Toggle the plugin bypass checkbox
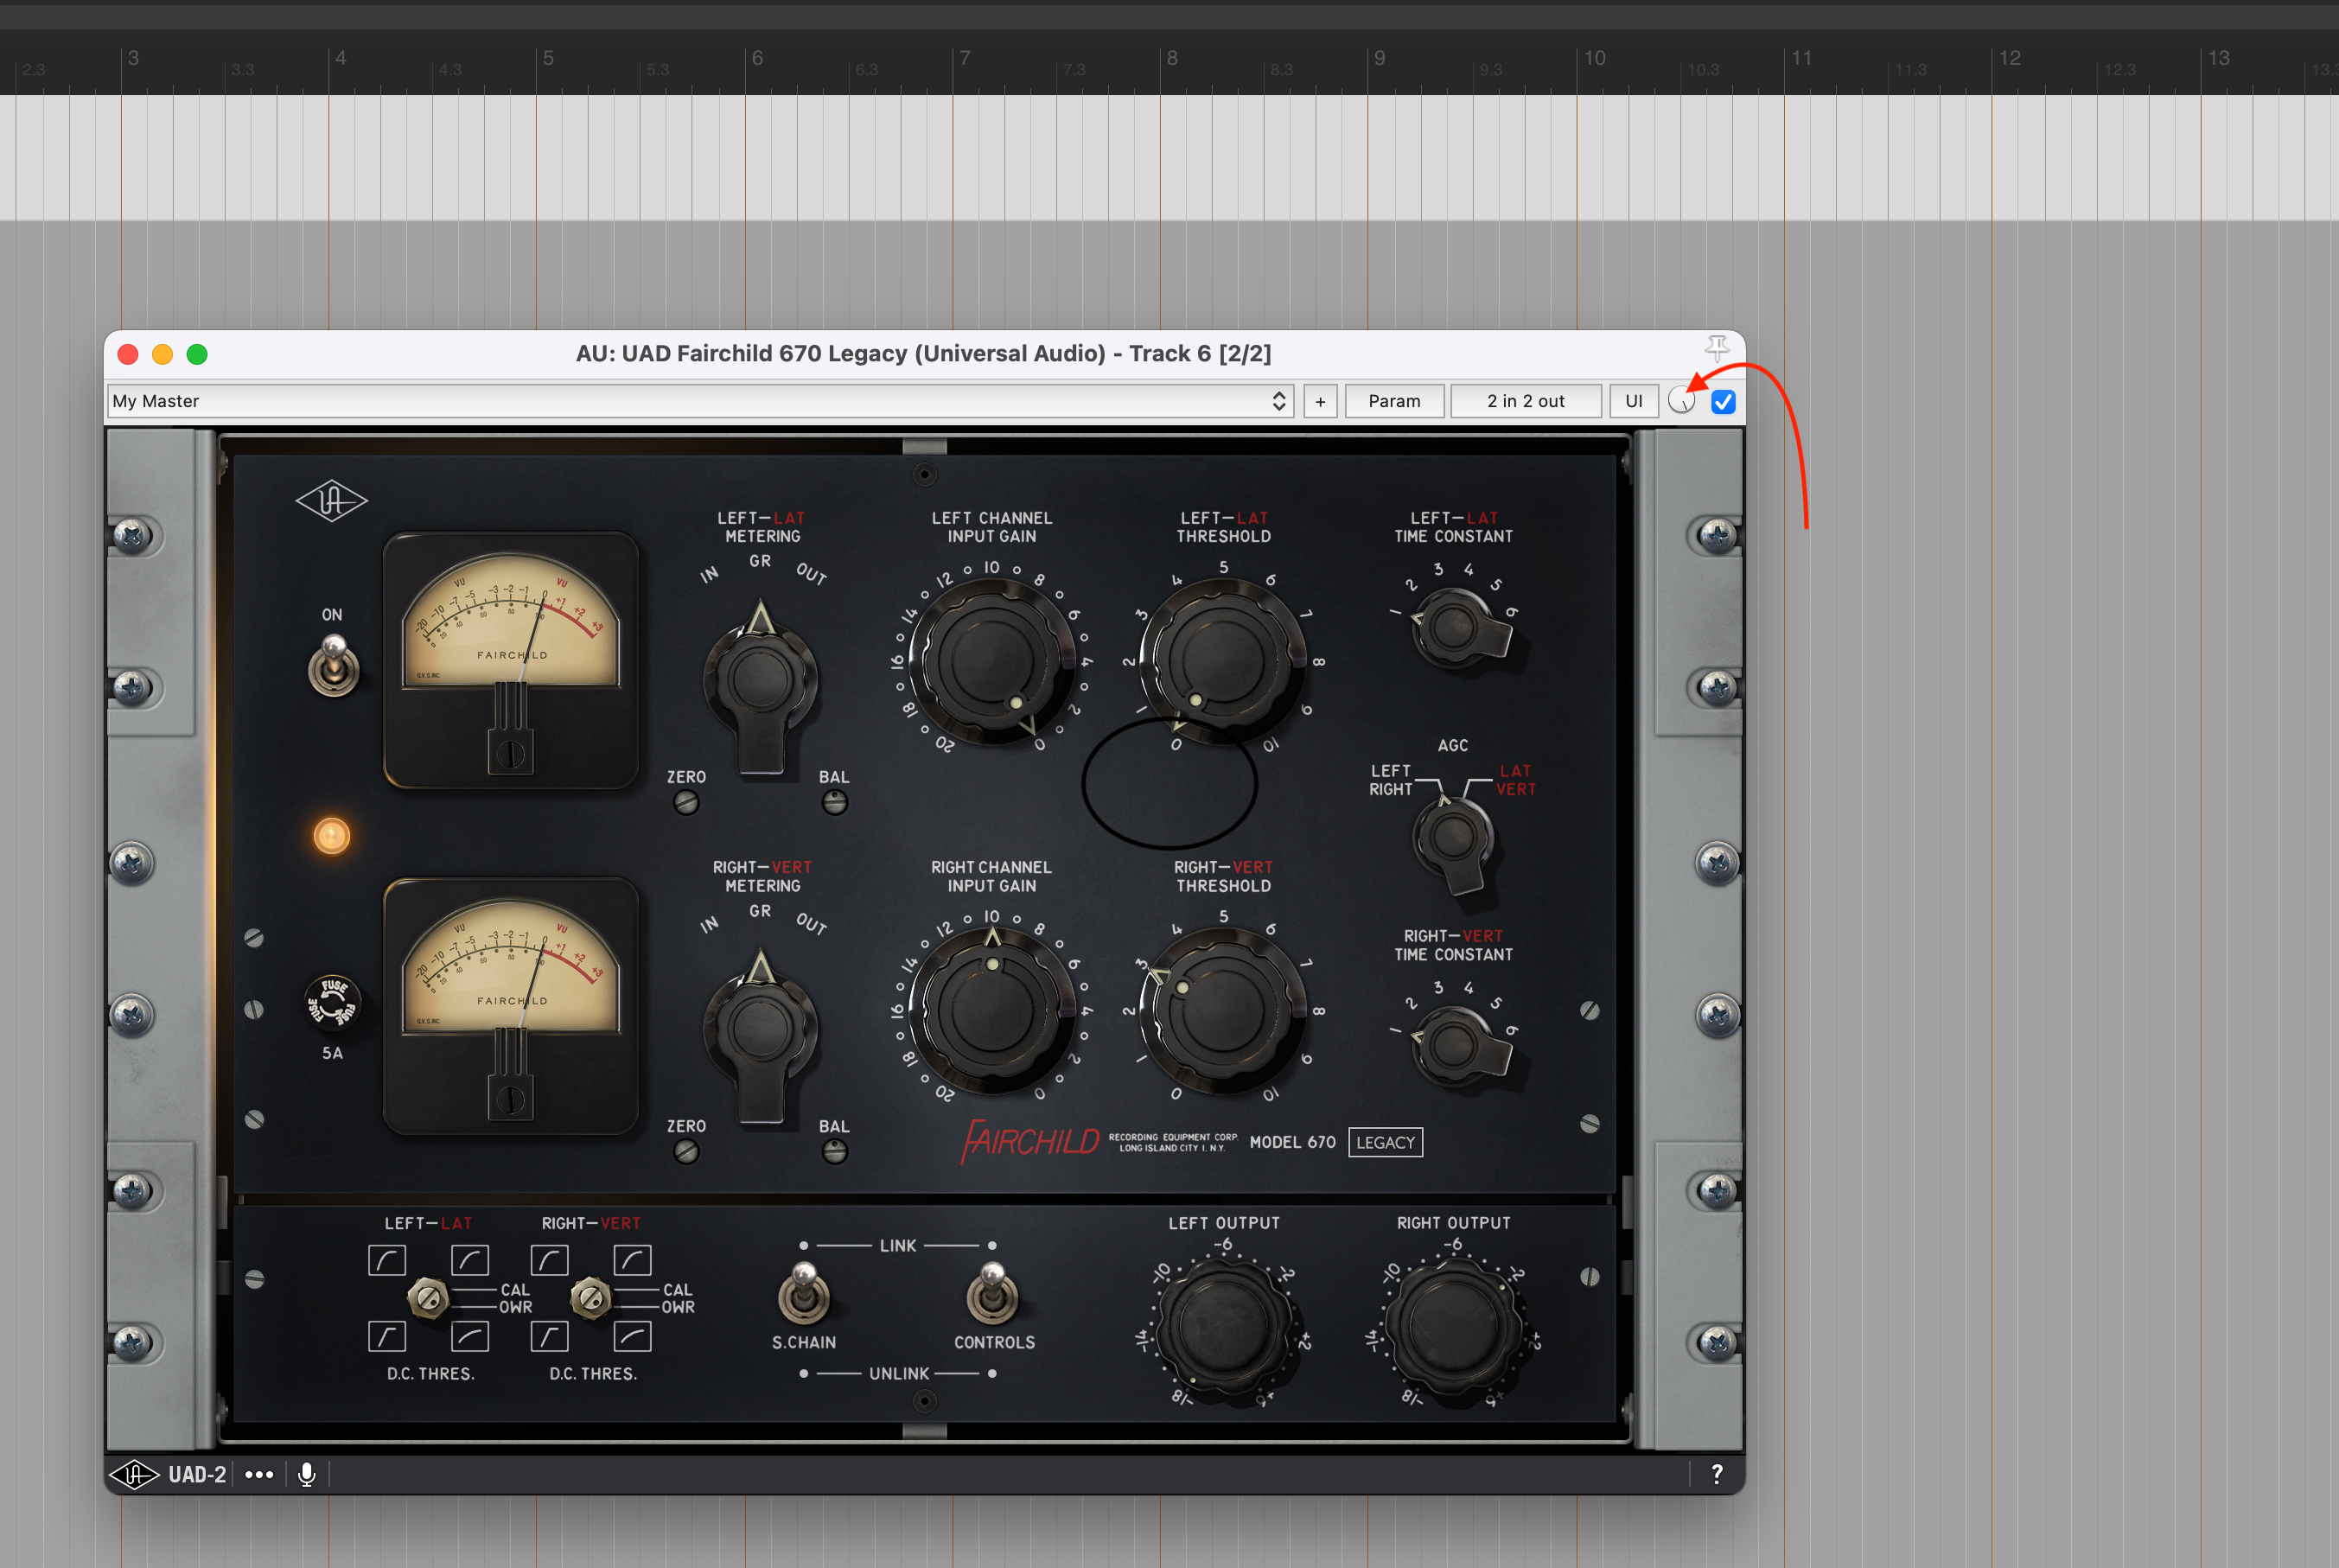The width and height of the screenshot is (2339, 1568). click(x=1723, y=401)
